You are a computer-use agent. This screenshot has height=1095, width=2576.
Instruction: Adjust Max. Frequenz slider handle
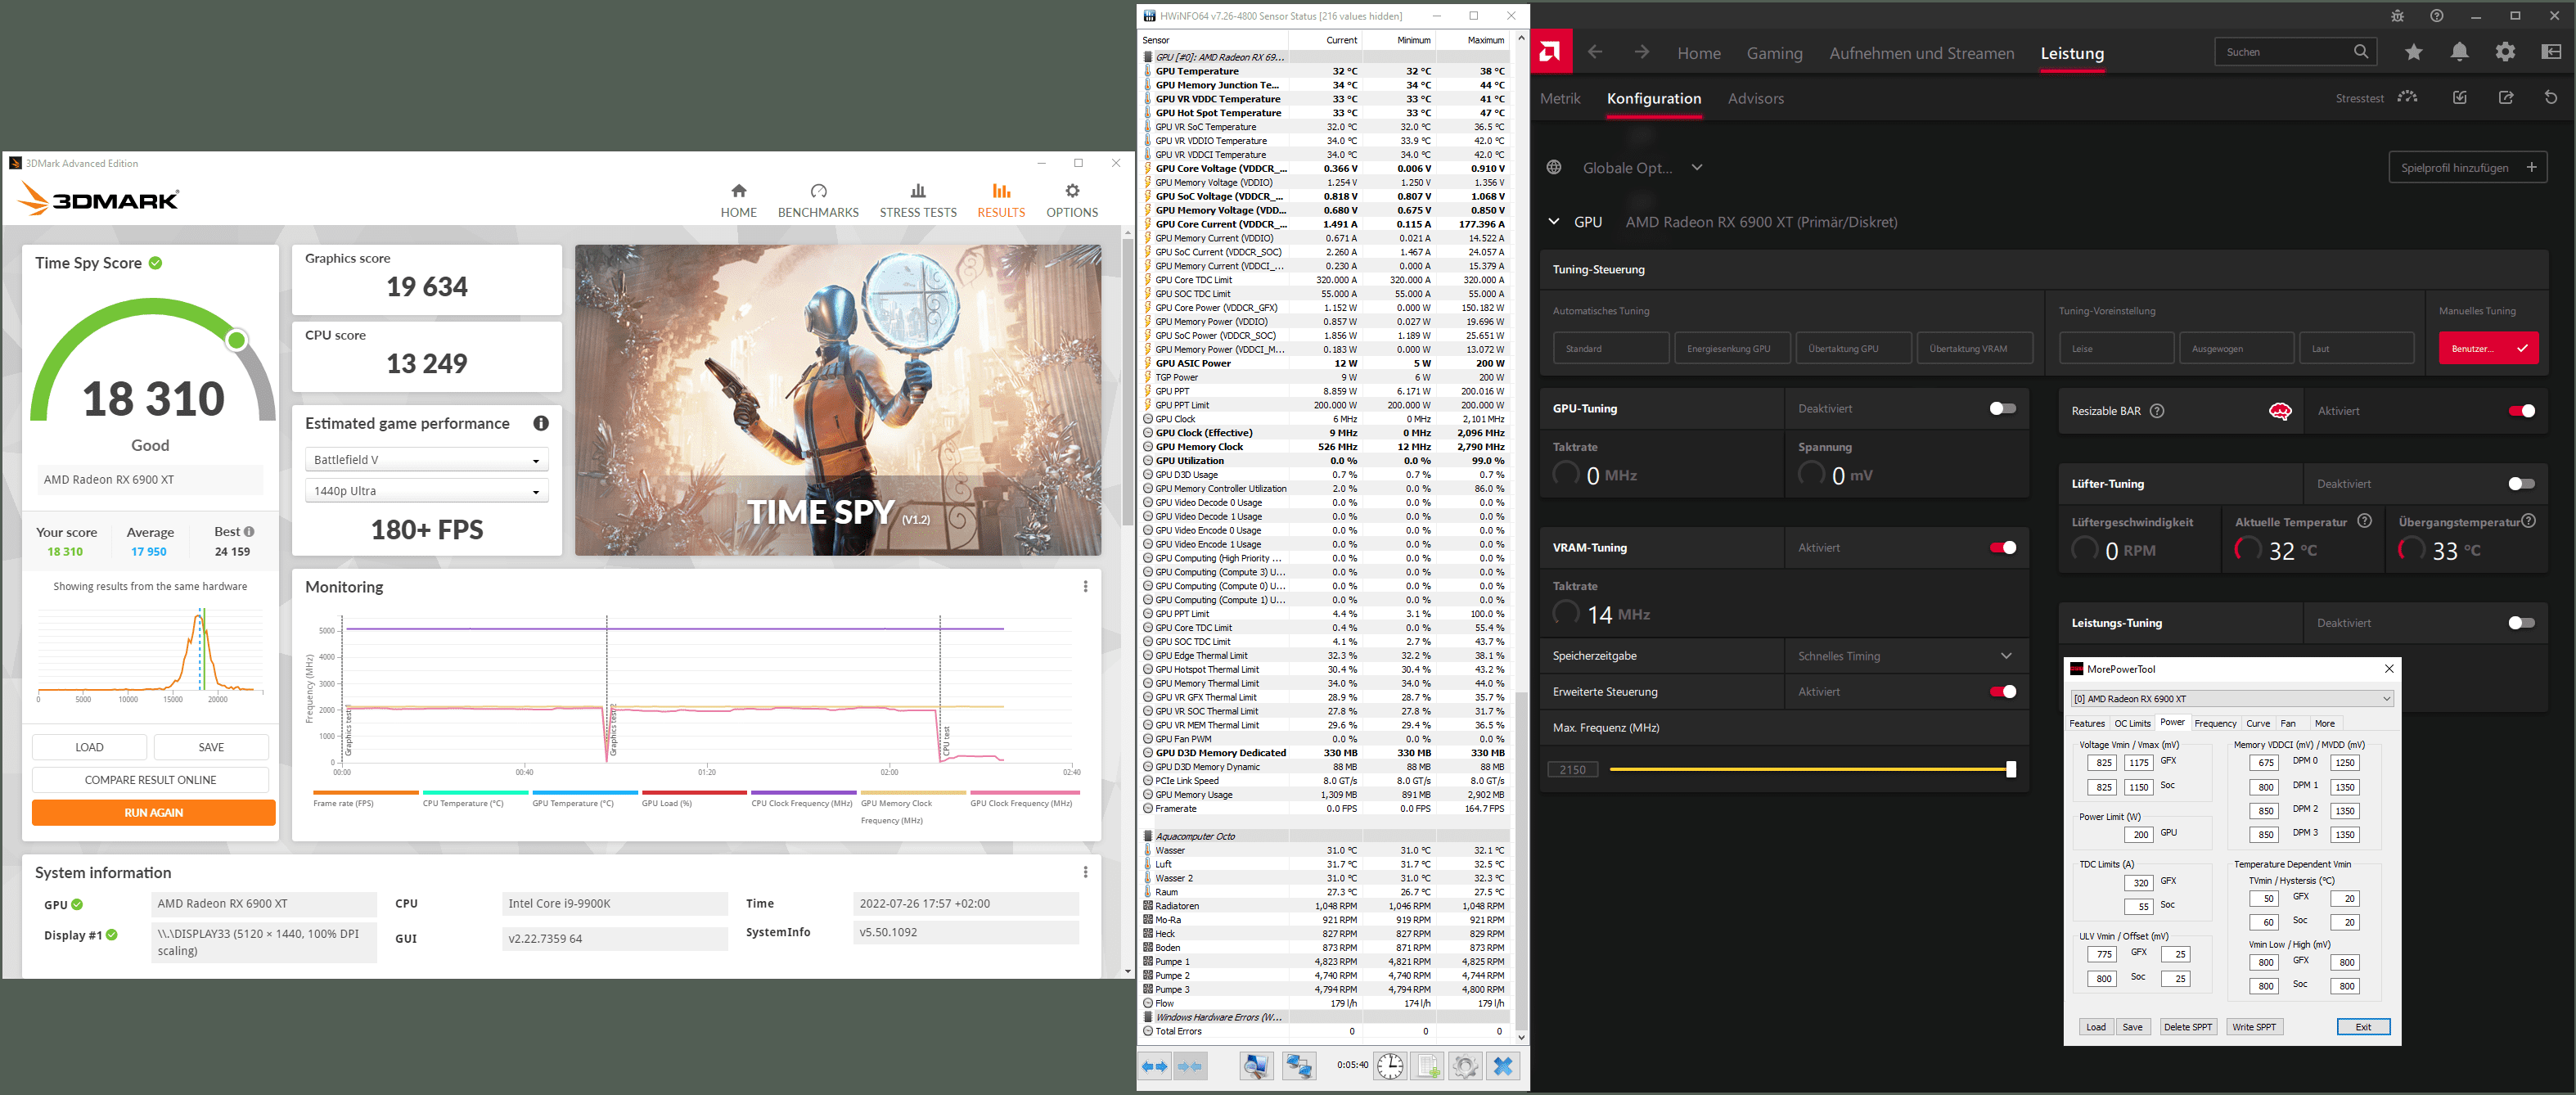click(x=2011, y=769)
